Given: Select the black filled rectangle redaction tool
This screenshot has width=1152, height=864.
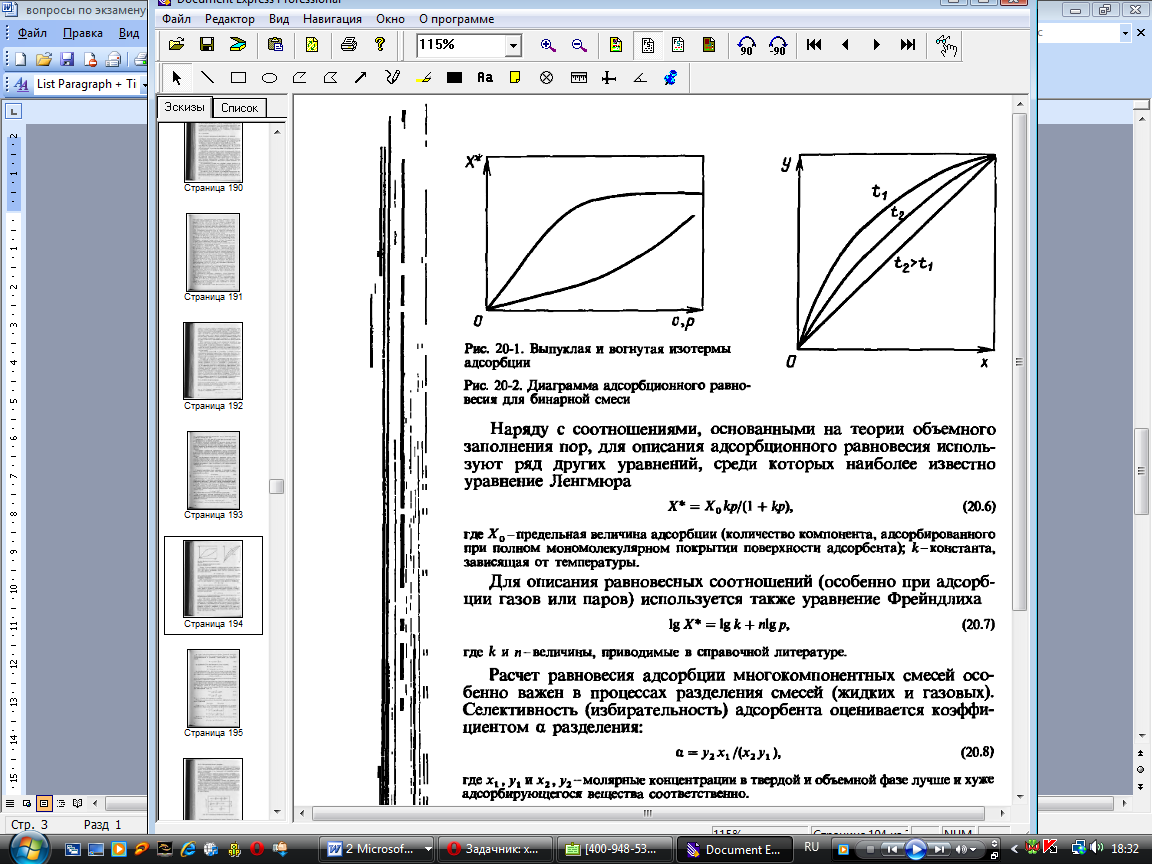Looking at the screenshot, I should (x=454, y=77).
